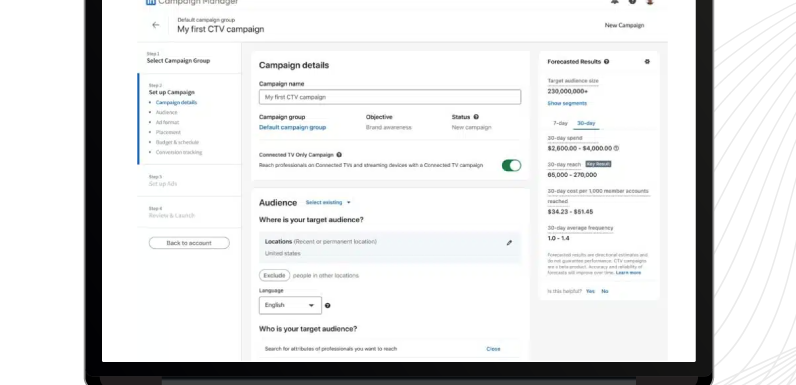
Task: Open Forecasted Results settings gear
Action: point(647,61)
